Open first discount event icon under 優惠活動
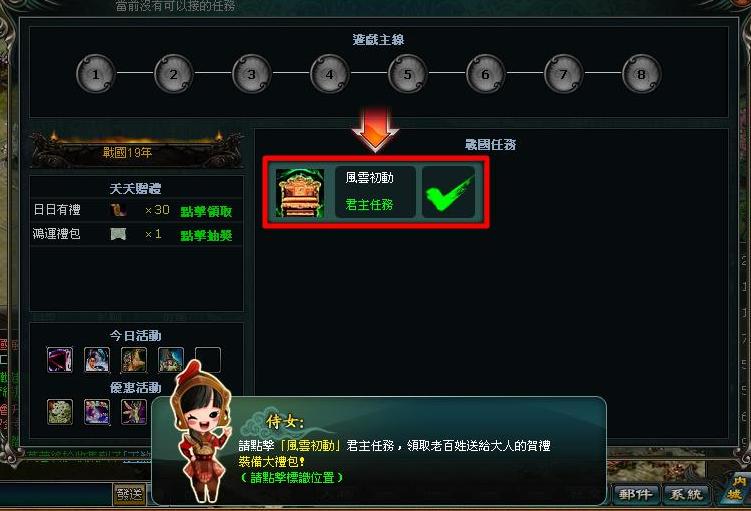Image resolution: width=751 pixels, height=511 pixels. 60,412
